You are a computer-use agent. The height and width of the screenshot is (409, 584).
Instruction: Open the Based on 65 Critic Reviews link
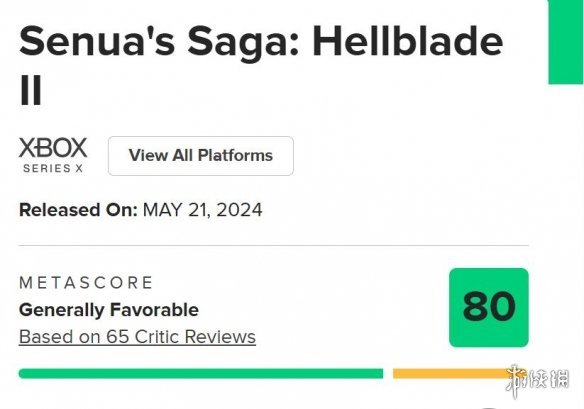pyautogui.click(x=137, y=337)
